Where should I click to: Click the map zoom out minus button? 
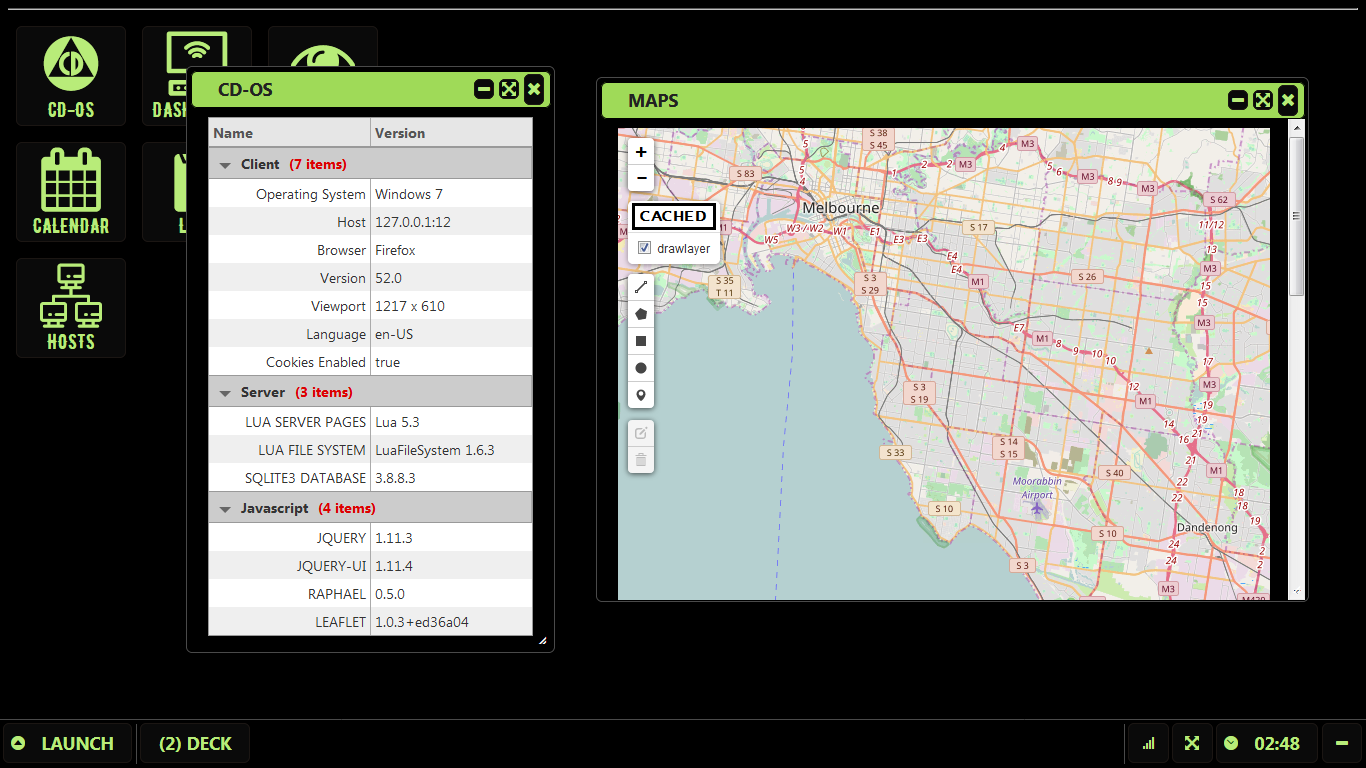pyautogui.click(x=641, y=178)
